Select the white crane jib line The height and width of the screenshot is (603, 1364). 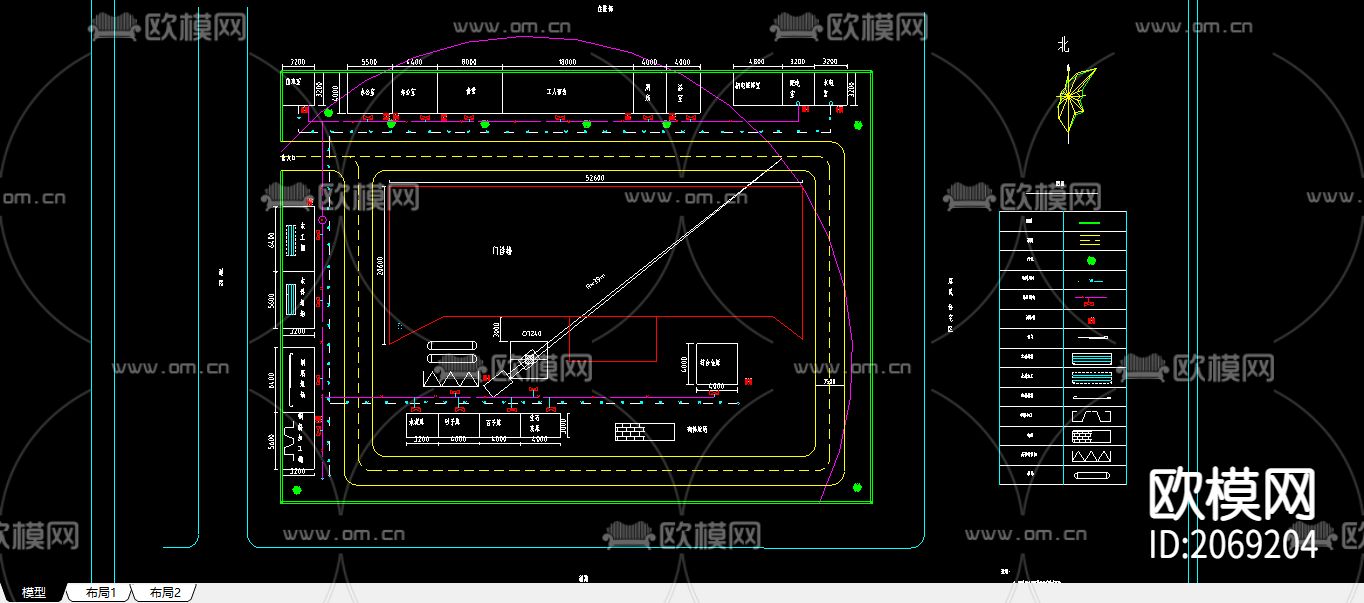[x=640, y=268]
